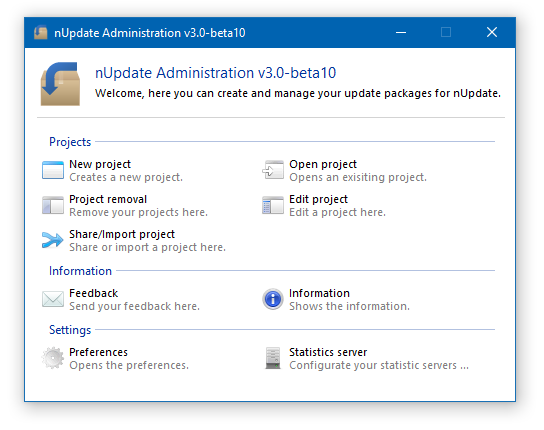
Task: Show Information entry title
Action: click(x=319, y=293)
